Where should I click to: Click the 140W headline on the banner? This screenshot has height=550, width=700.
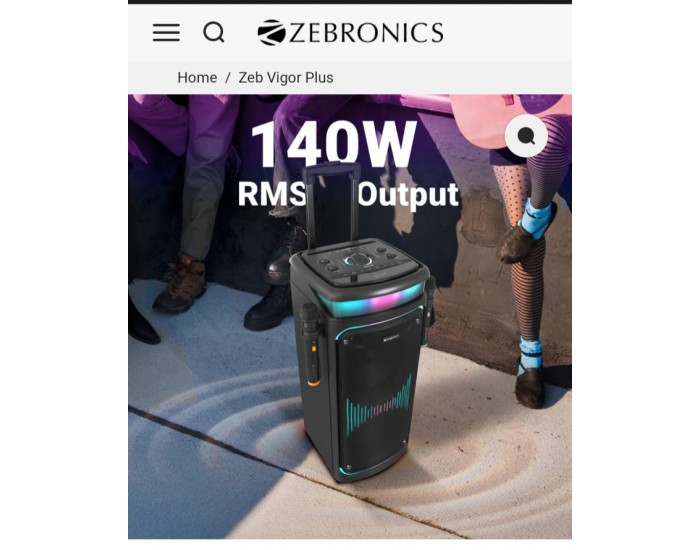333,143
